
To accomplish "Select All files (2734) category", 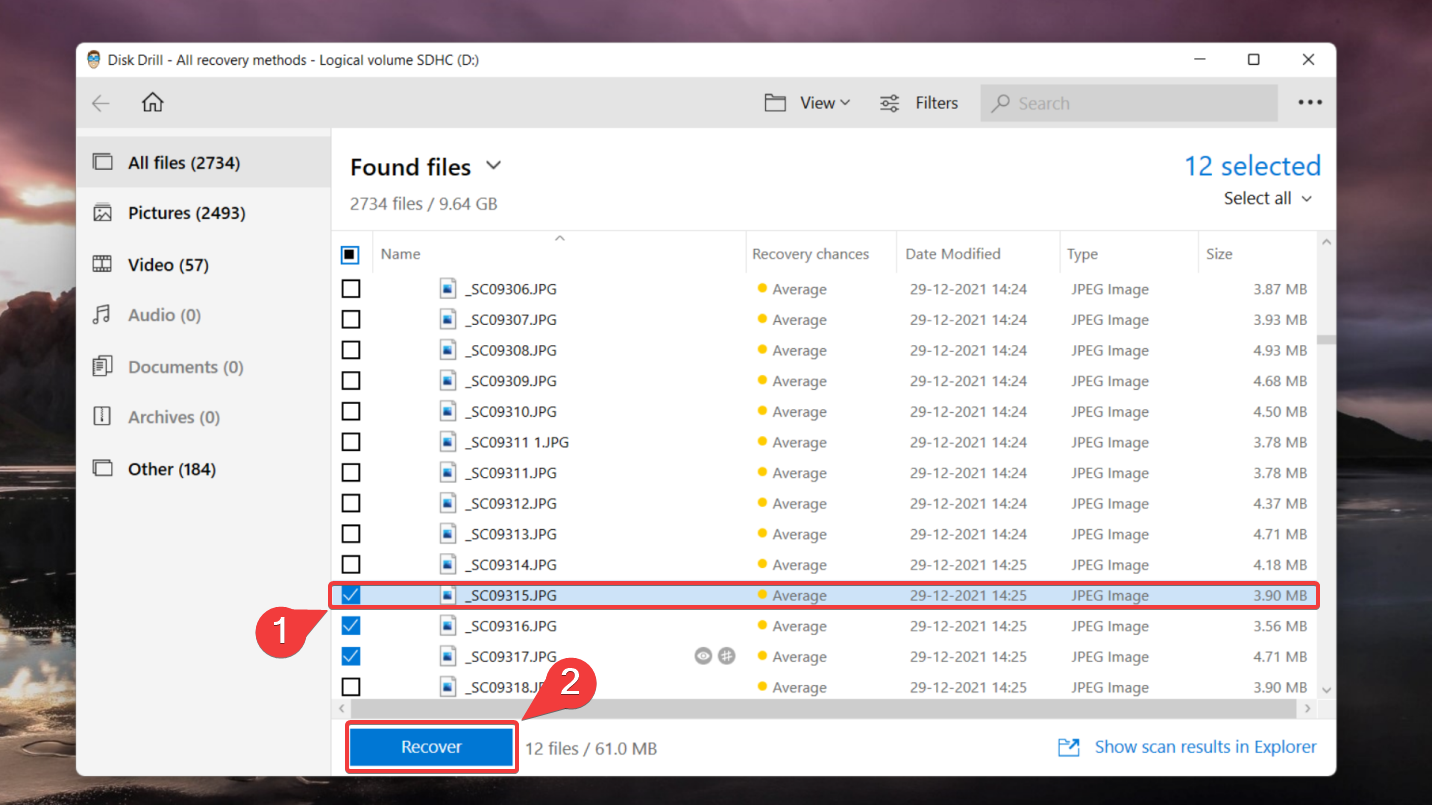I will coord(203,162).
